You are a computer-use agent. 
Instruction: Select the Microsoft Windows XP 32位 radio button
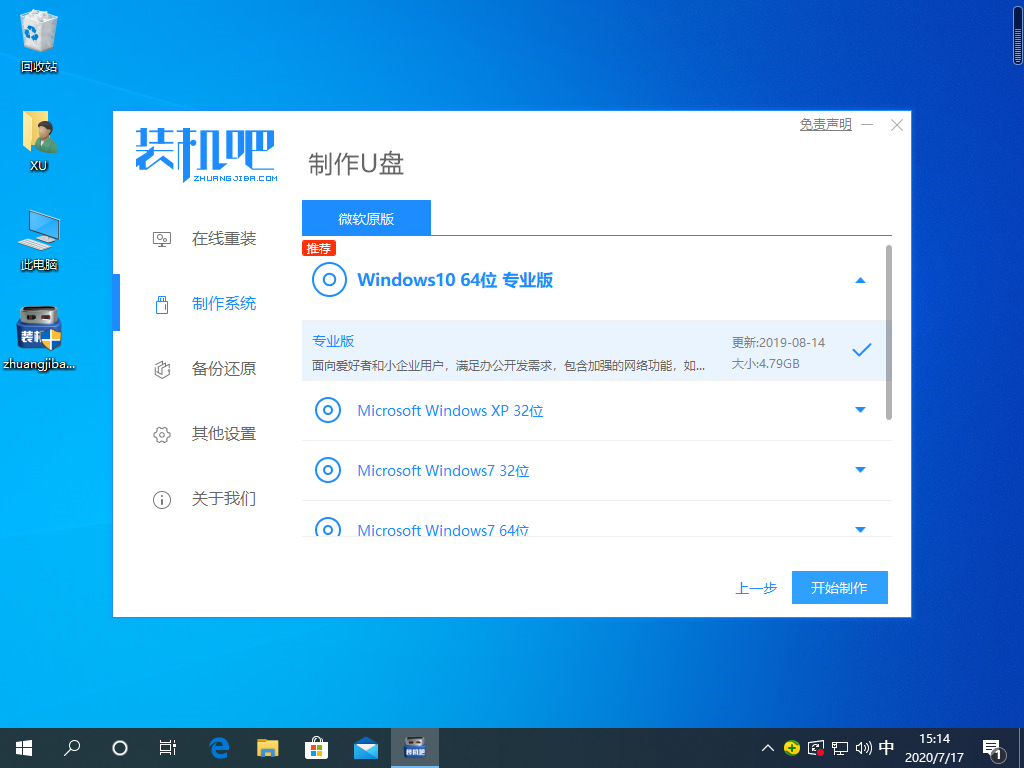329,410
